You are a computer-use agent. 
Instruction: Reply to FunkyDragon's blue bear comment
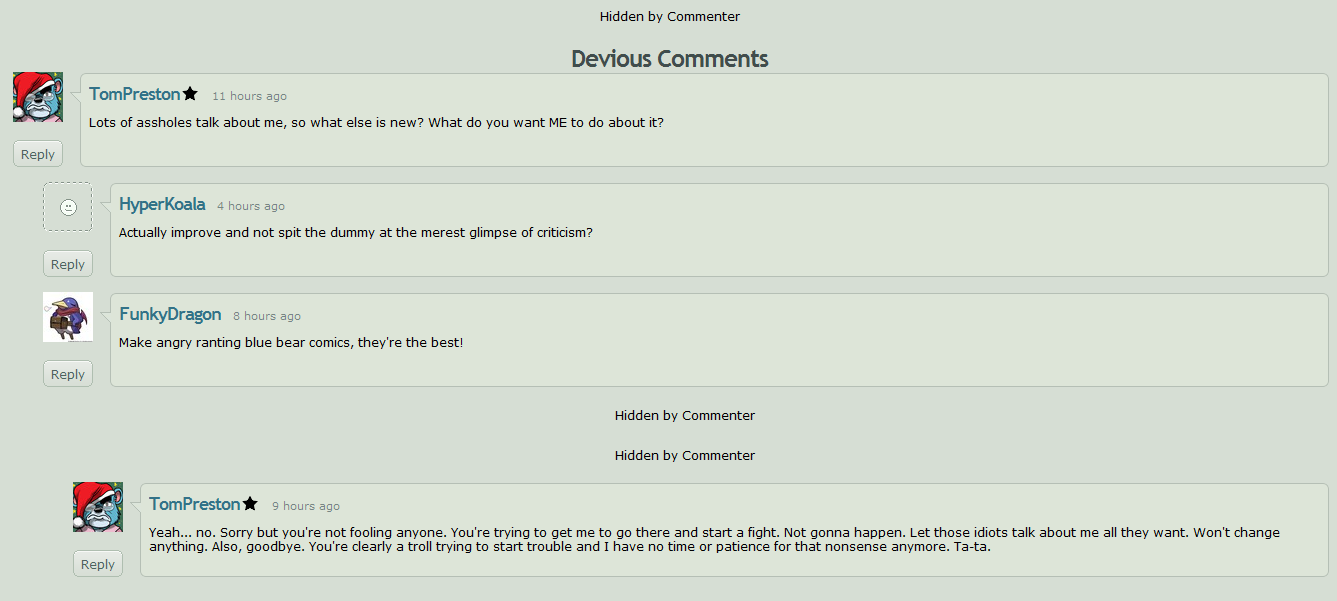(68, 374)
